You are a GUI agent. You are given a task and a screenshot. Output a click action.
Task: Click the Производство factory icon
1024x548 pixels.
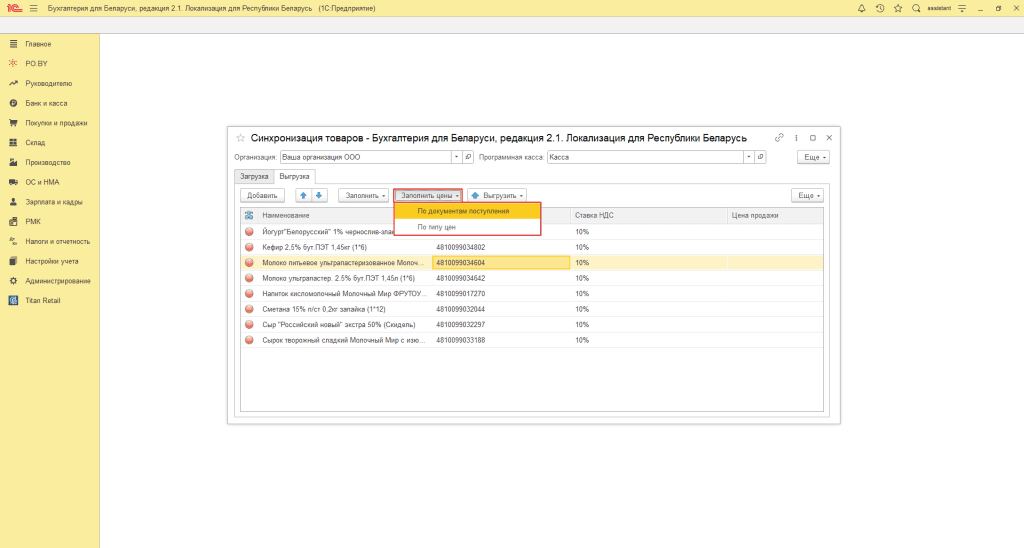13,162
